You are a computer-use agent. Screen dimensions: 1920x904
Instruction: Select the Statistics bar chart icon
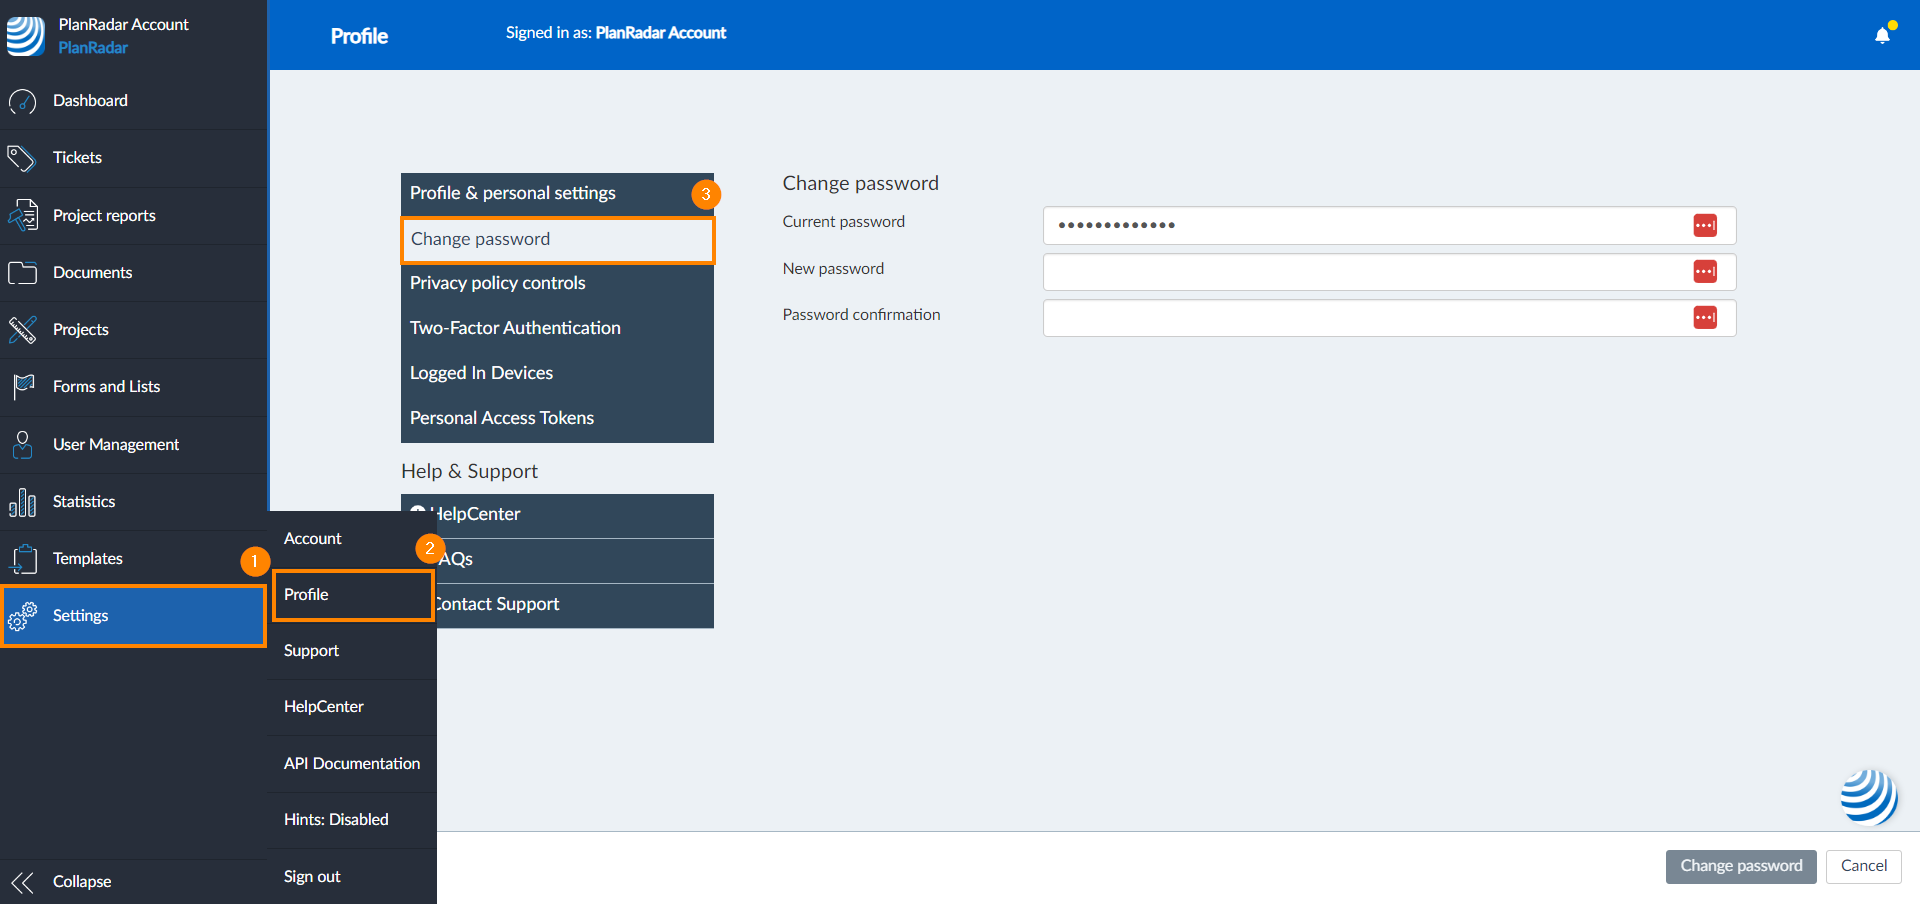(22, 502)
